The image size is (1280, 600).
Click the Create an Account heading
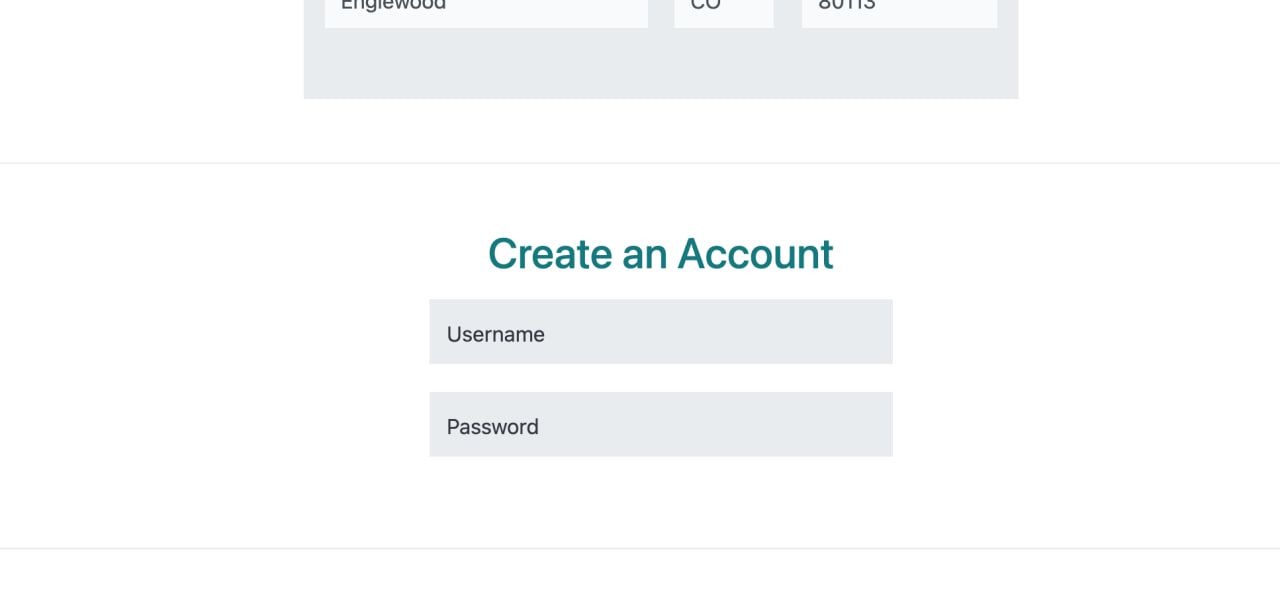coord(660,254)
